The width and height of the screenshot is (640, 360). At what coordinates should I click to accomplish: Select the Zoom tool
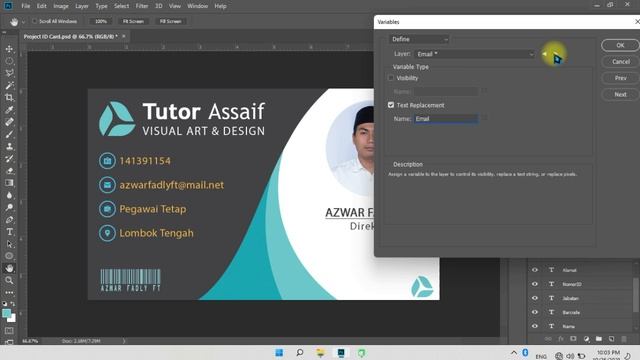[x=9, y=280]
